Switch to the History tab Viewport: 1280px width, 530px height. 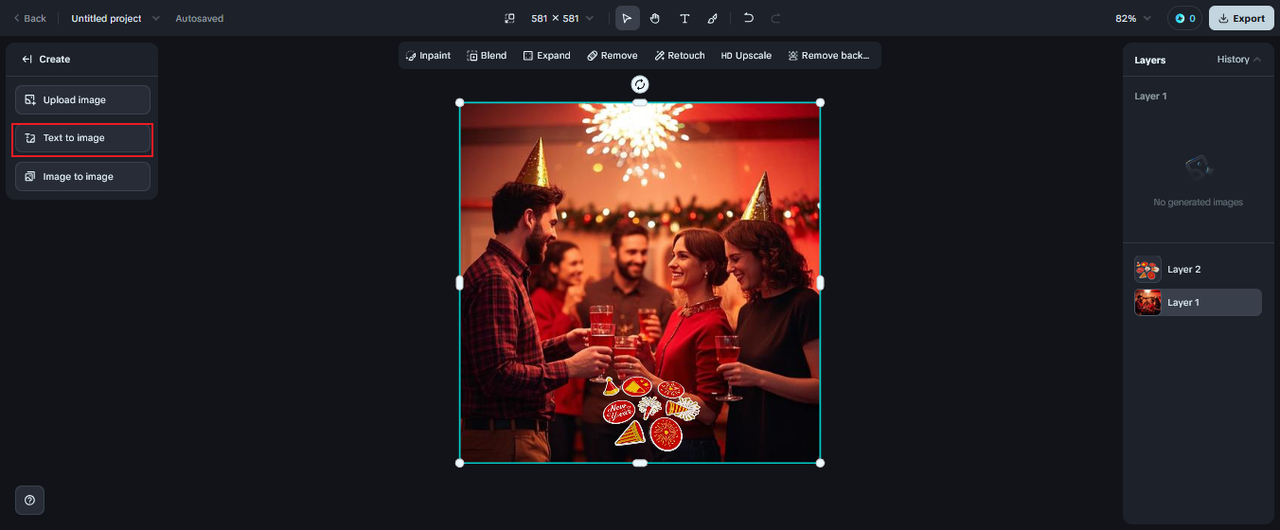(1233, 59)
